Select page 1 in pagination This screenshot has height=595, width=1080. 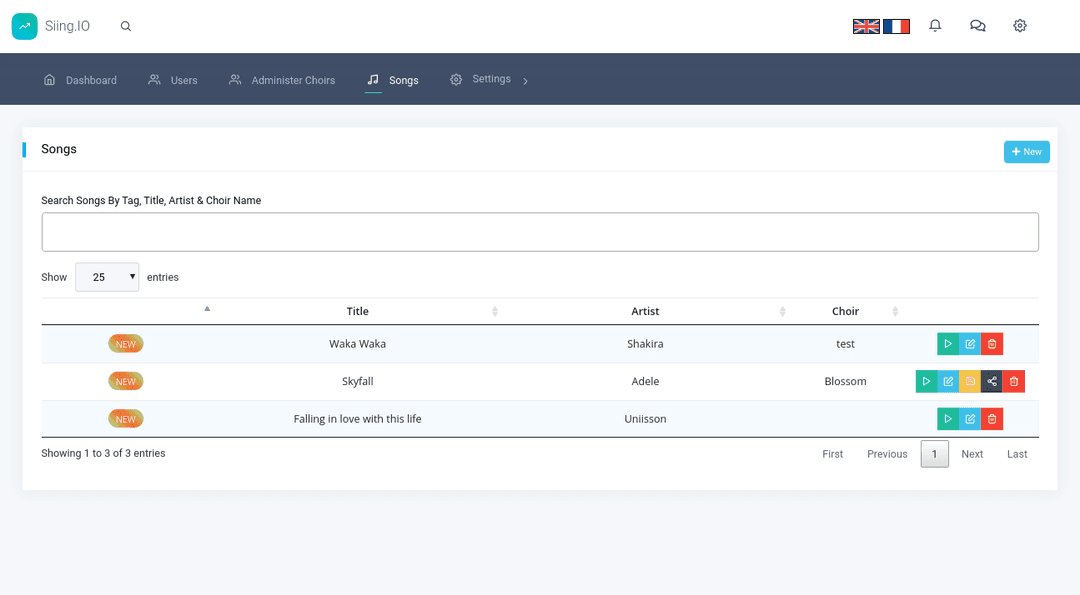(935, 454)
